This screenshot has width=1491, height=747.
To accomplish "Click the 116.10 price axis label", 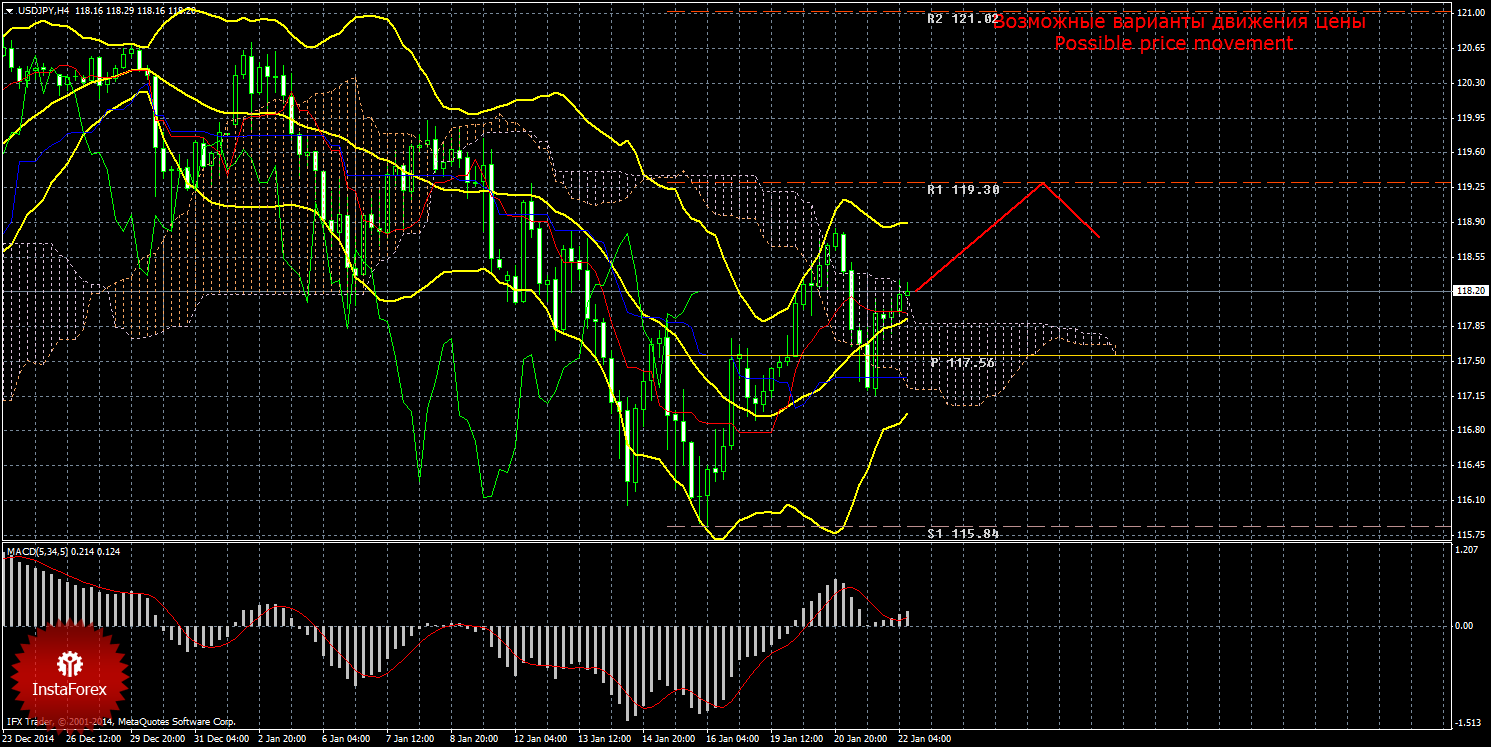I will tap(1469, 499).
